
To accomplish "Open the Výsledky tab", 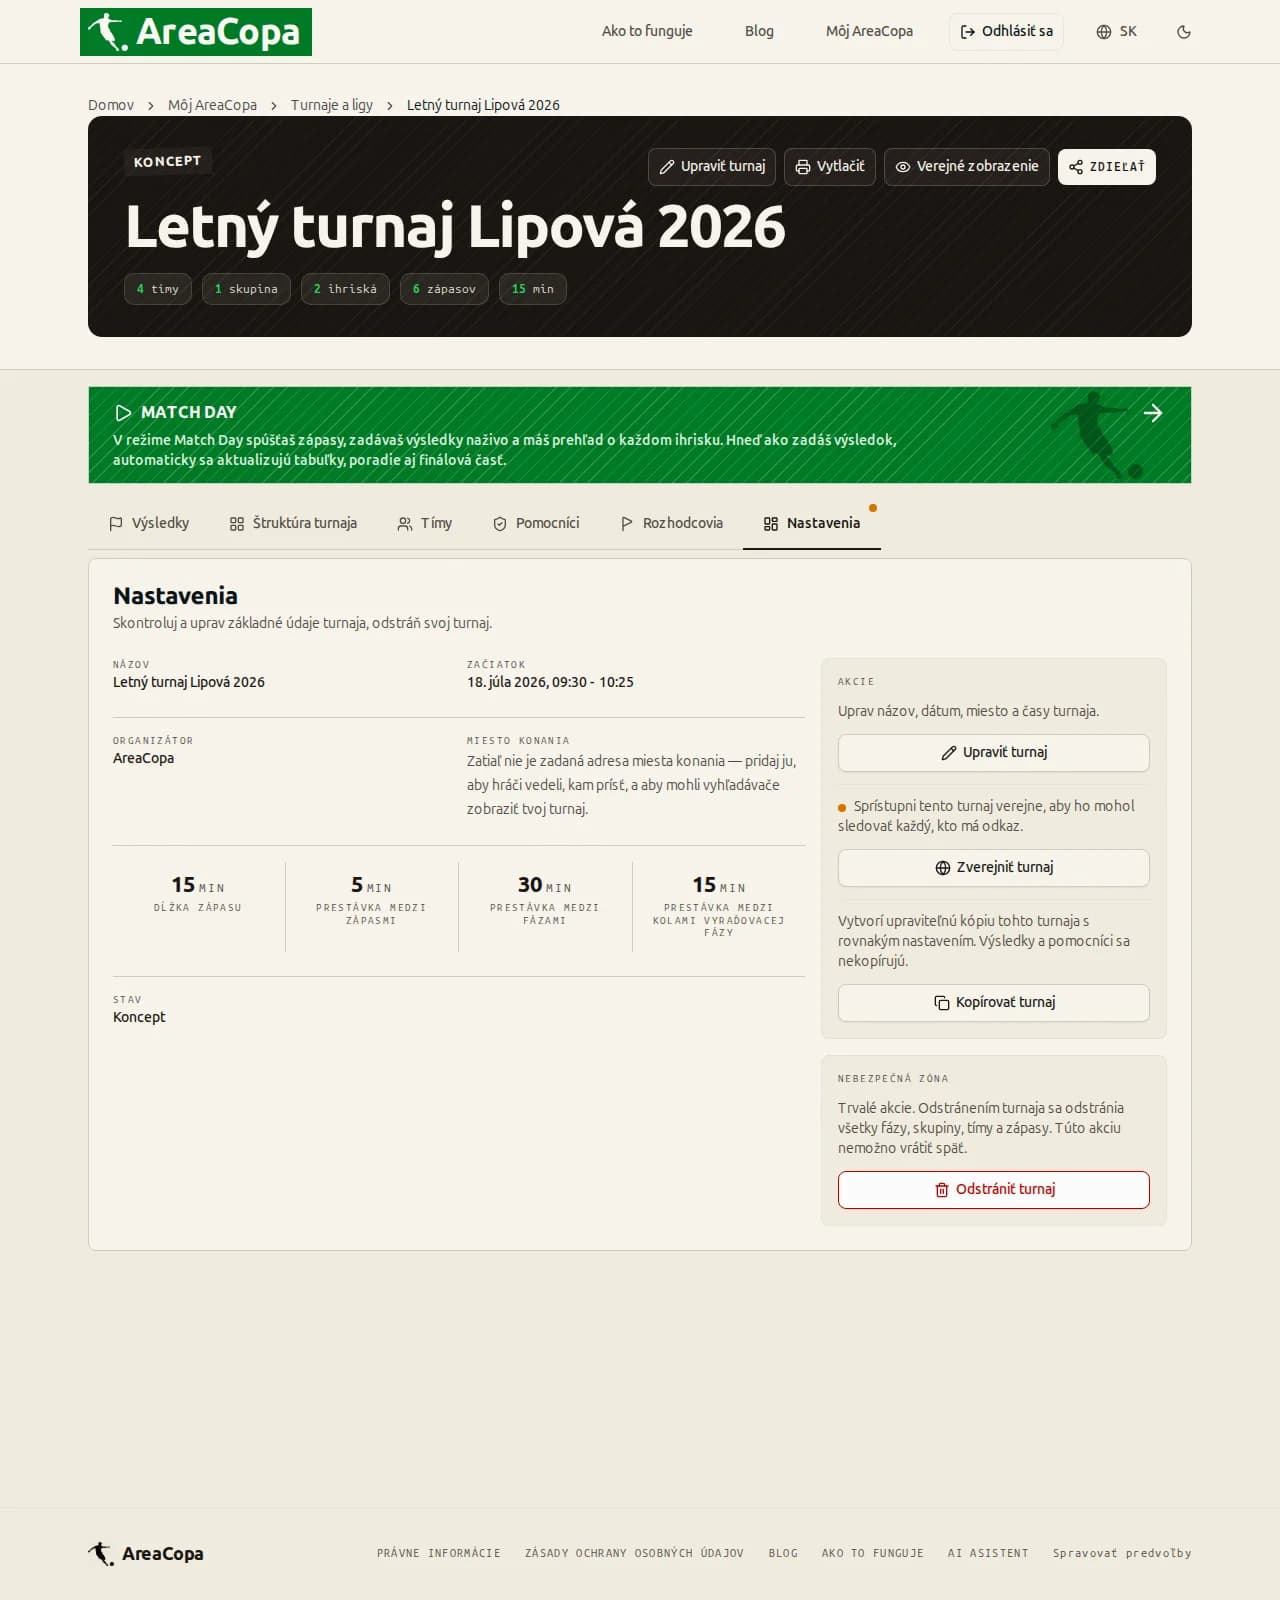I will click(149, 523).
